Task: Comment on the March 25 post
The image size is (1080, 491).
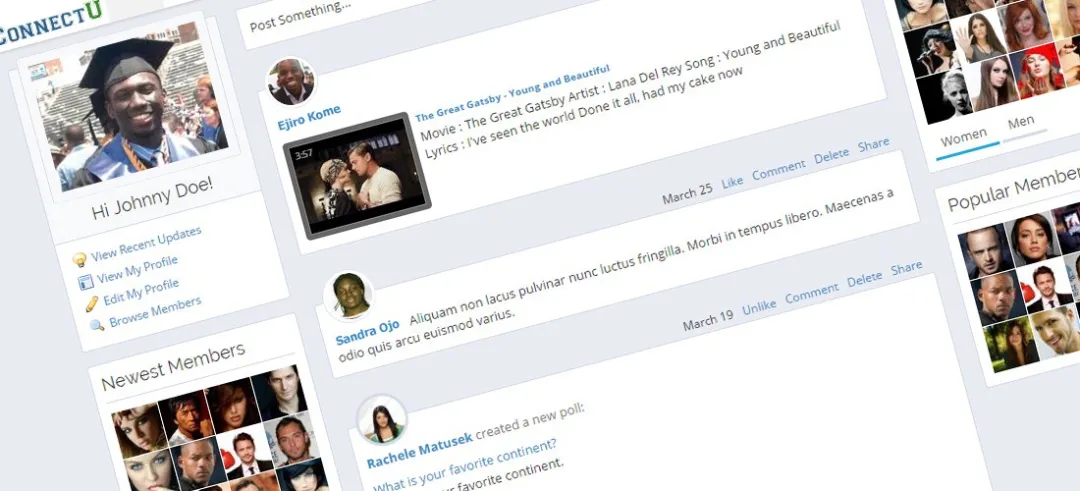Action: [x=778, y=169]
